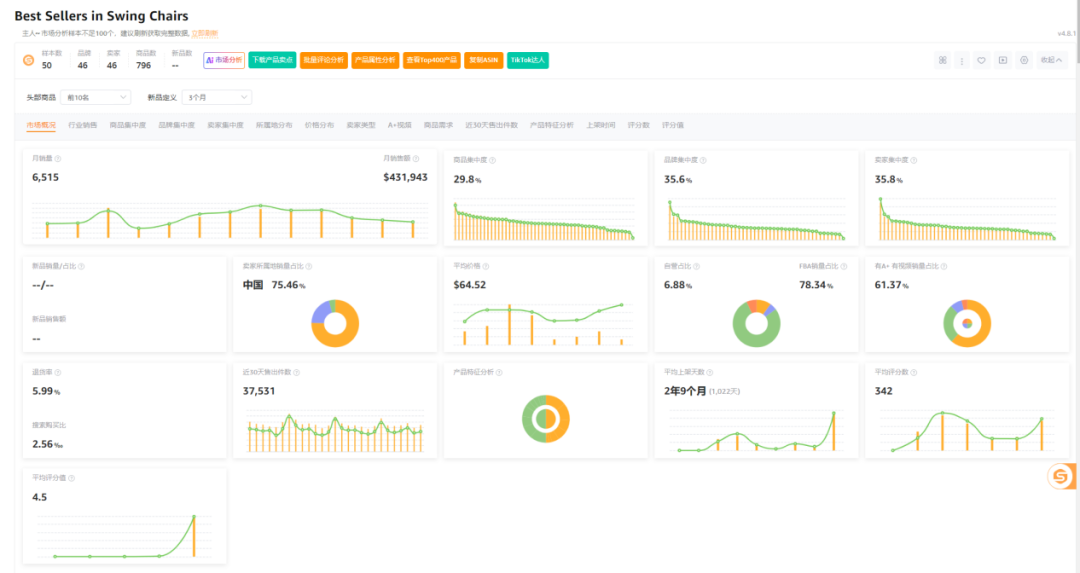Open the grid-layout icon in the top-right toolbar
1080x573 pixels.
coord(942,61)
